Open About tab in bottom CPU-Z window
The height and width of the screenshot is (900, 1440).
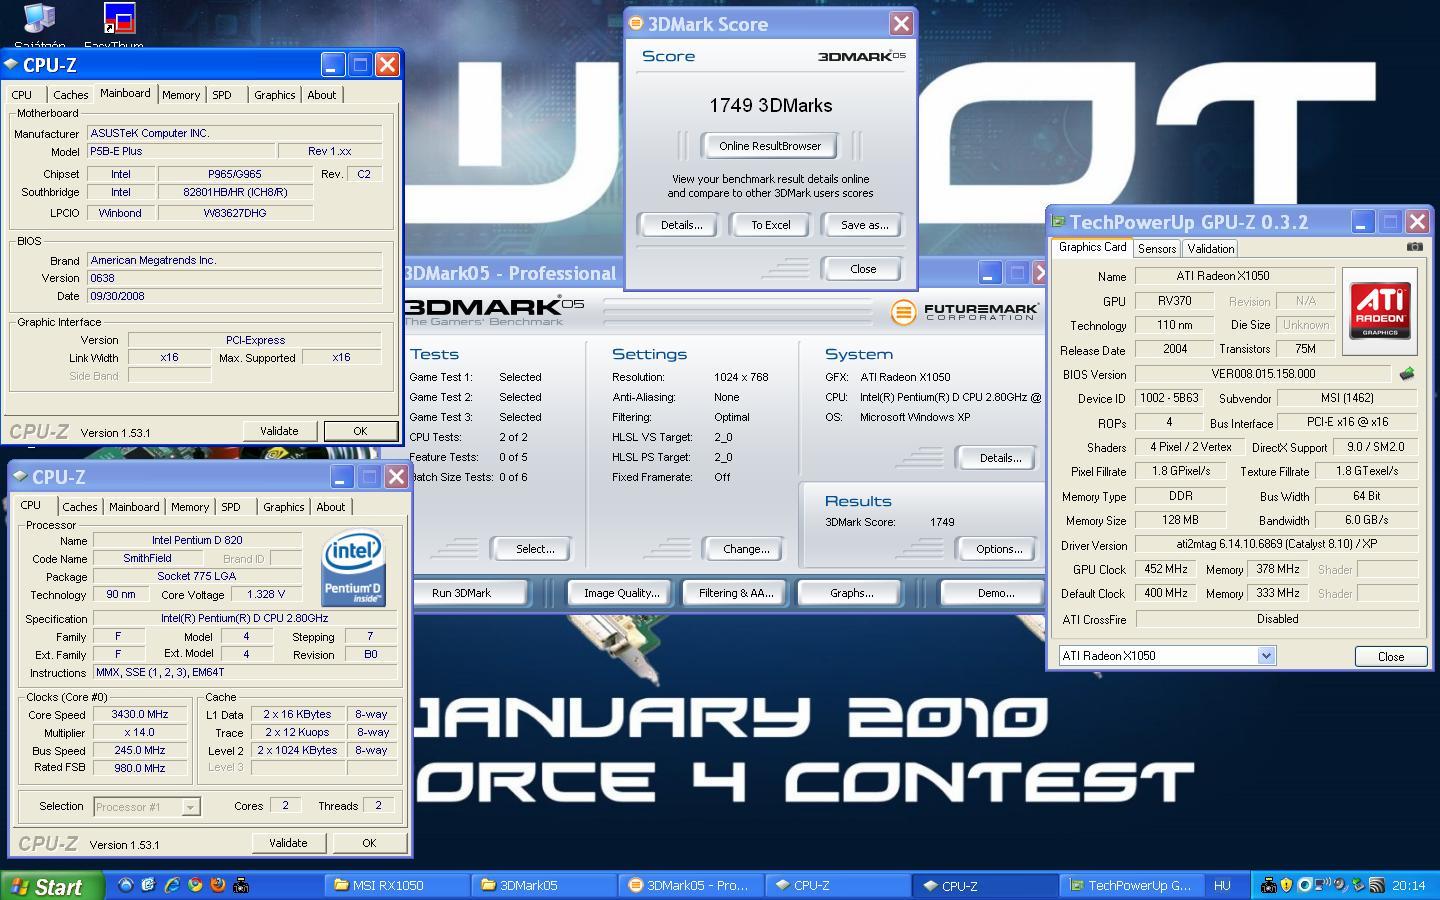pos(330,507)
